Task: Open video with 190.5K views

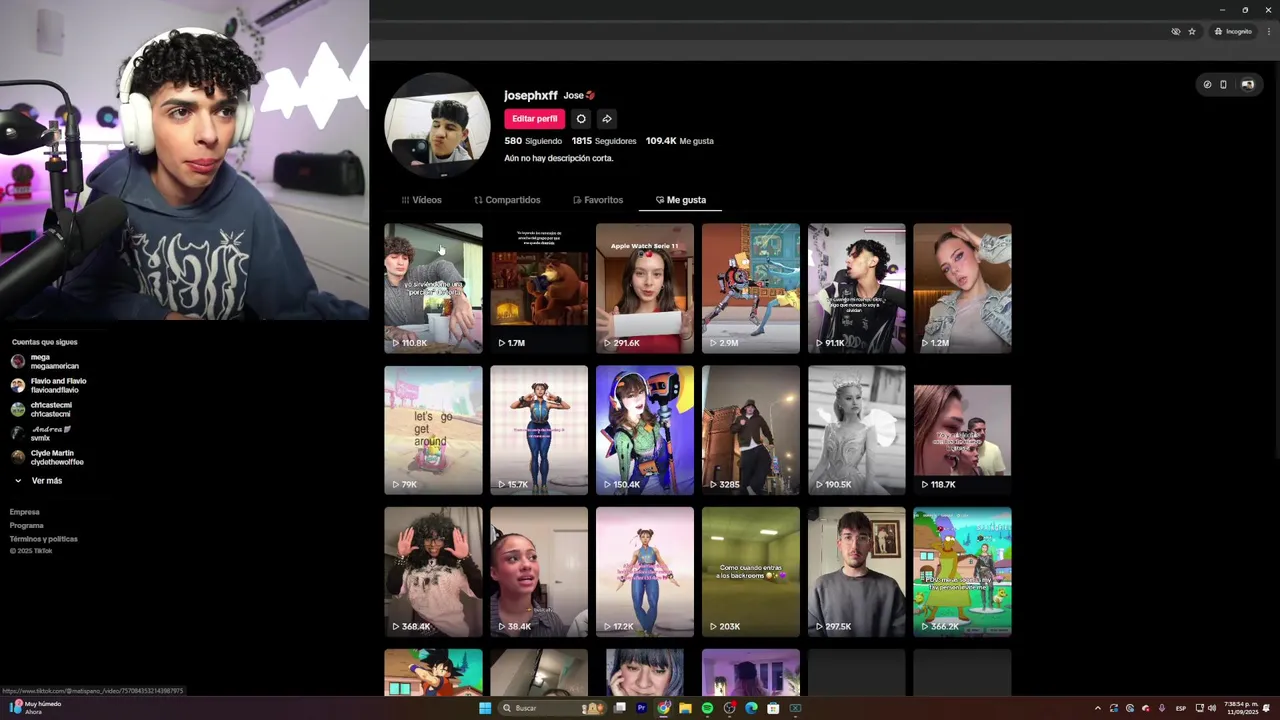Action: click(x=857, y=430)
